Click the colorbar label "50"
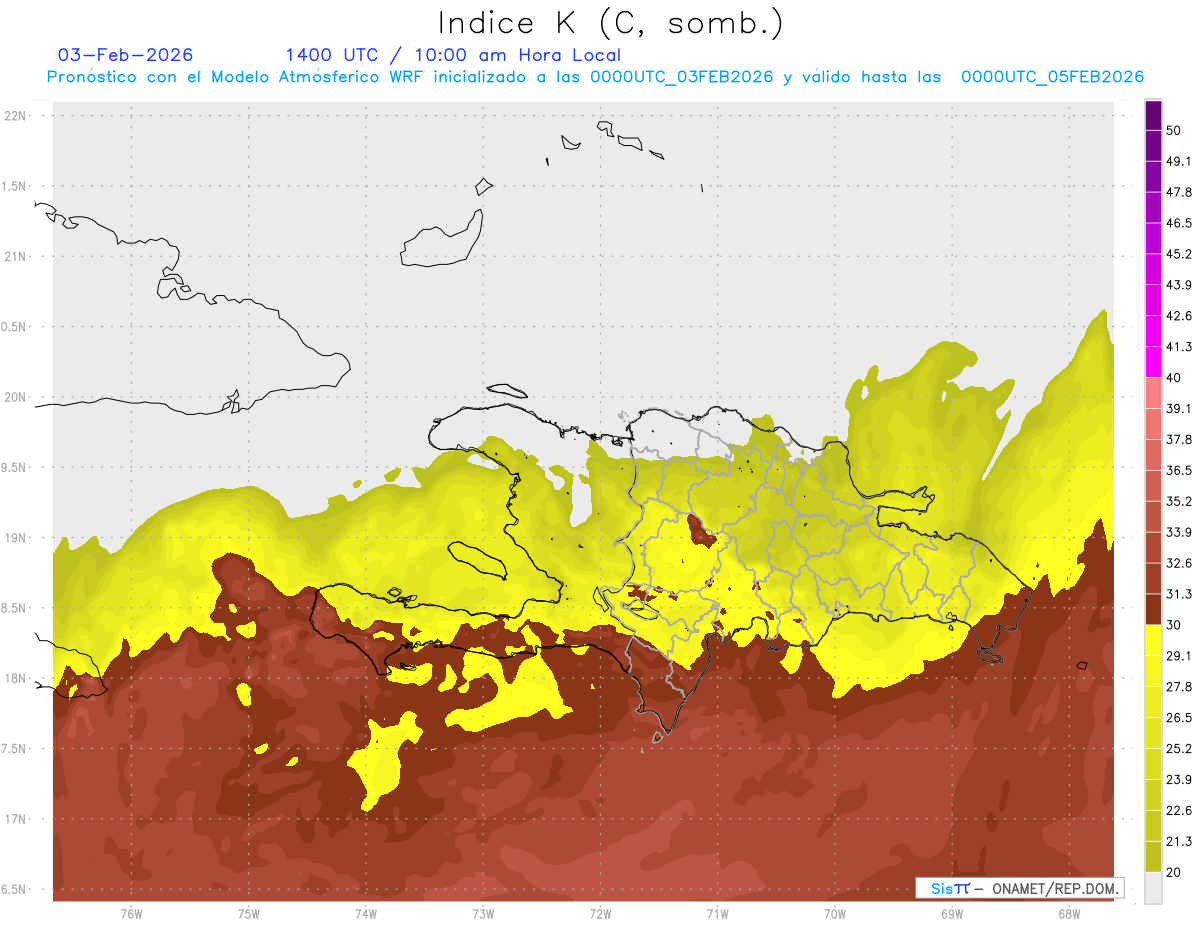 coord(1175,131)
